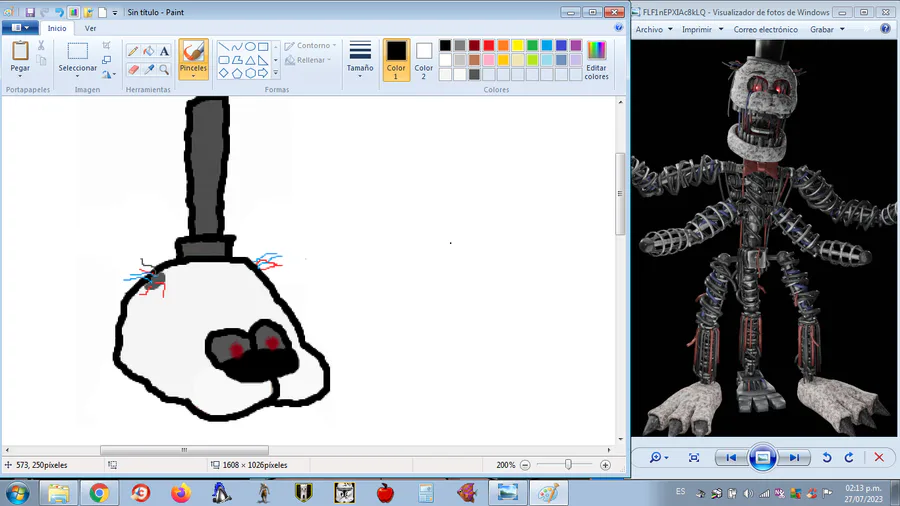Click the Undo arrow in quick access toolbar

click(x=59, y=12)
